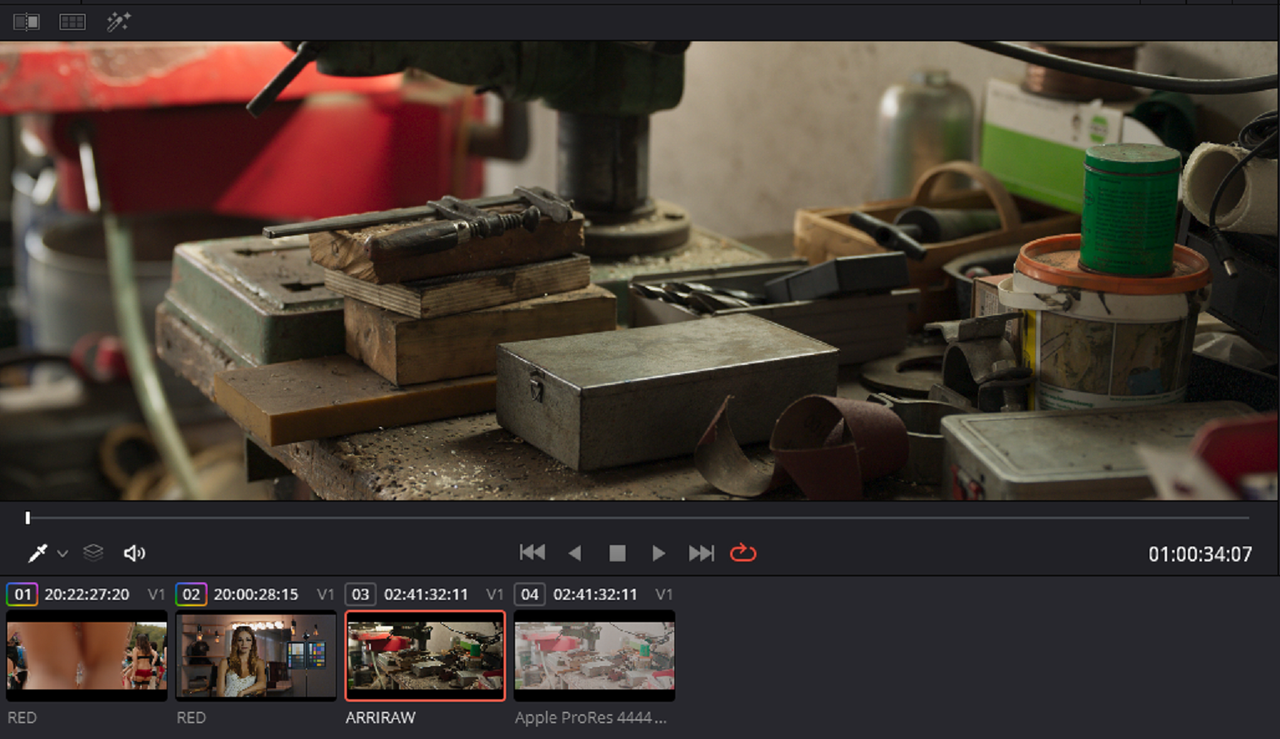1280x739 pixels.
Task: Jump to the last frame
Action: pos(701,552)
